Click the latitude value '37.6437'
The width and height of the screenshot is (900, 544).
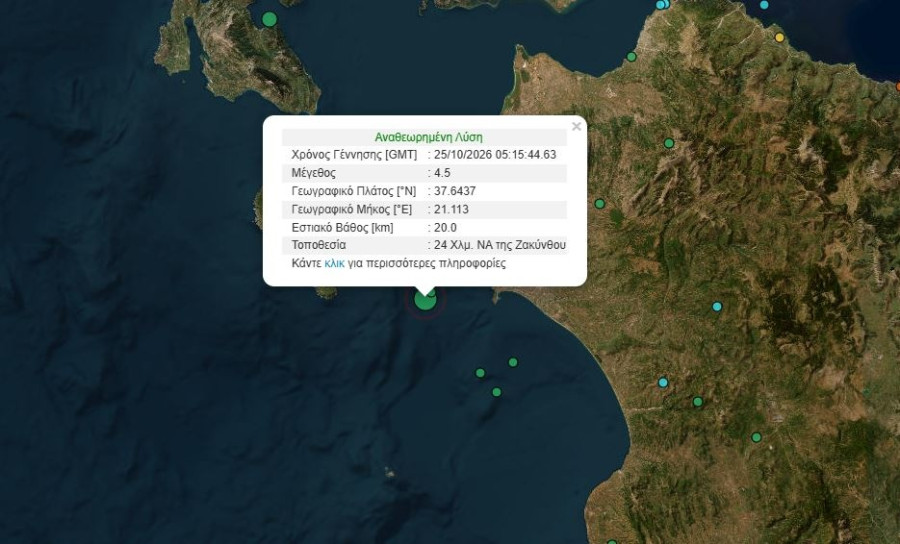455,191
